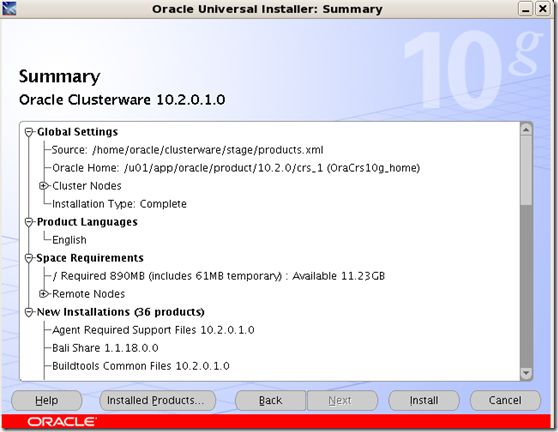Select the Space Requirements heading
Screen dimensions: 558x432
(90, 258)
